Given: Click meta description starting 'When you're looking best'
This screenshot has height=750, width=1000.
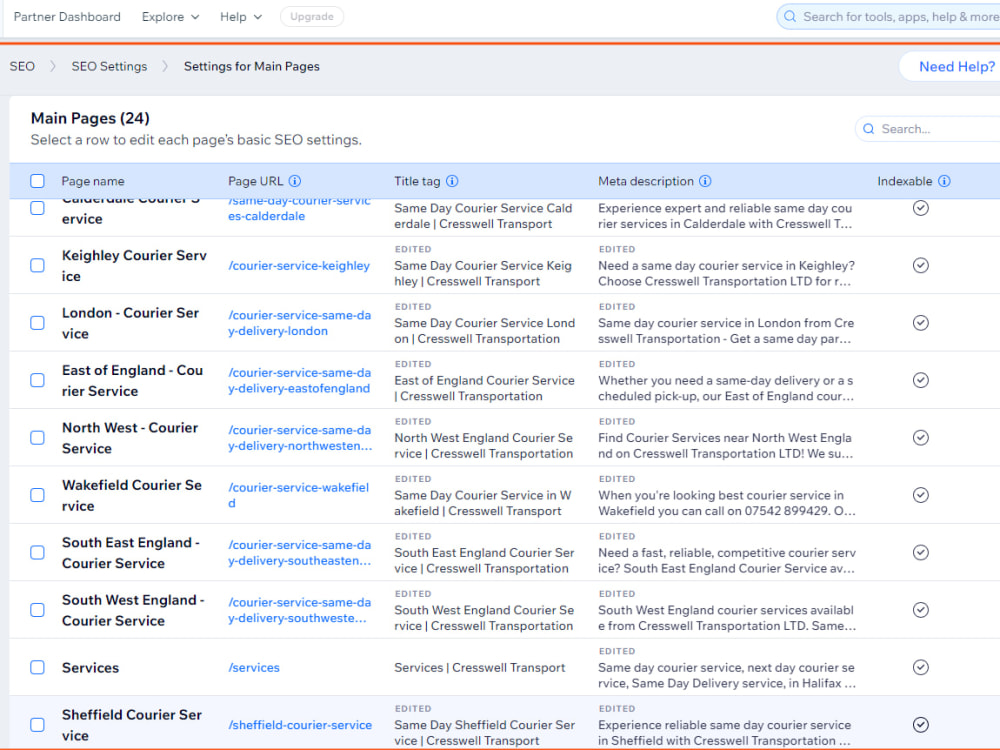Looking at the screenshot, I should click(x=727, y=503).
